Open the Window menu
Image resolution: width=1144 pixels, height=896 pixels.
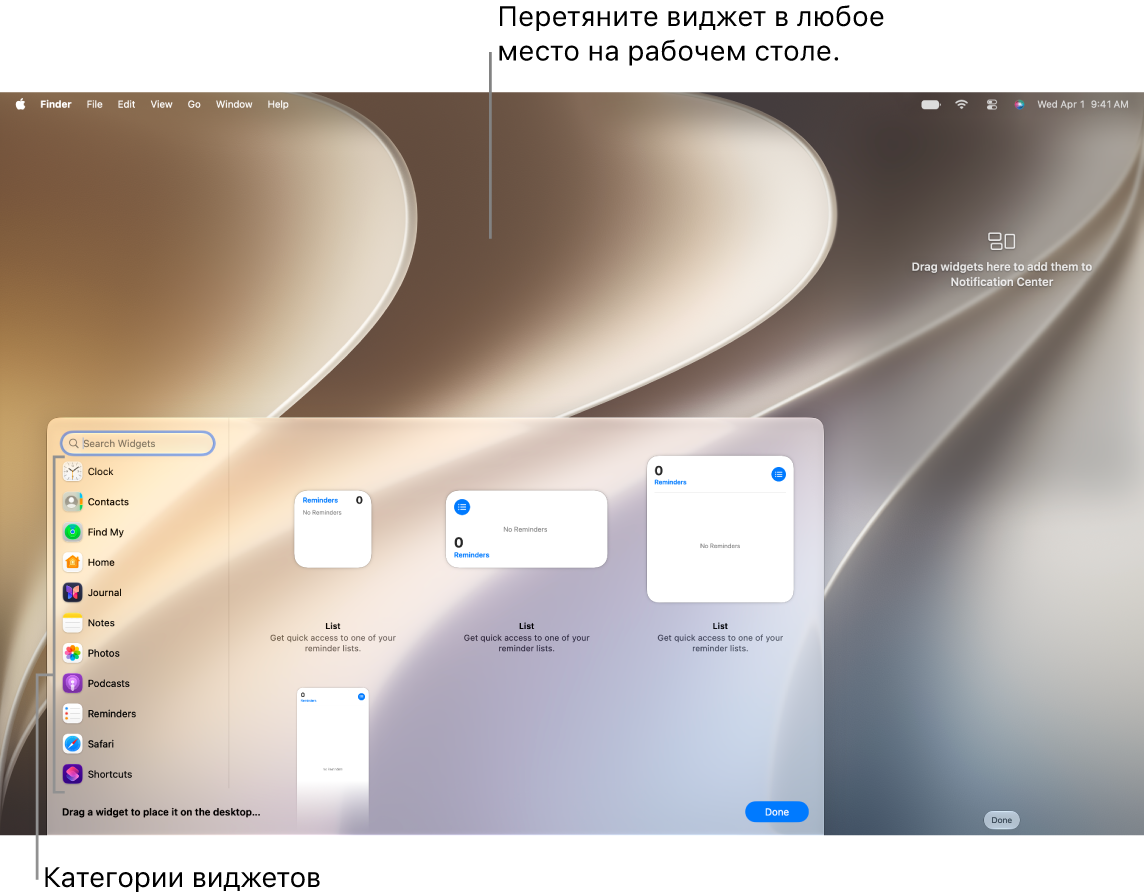pos(234,104)
